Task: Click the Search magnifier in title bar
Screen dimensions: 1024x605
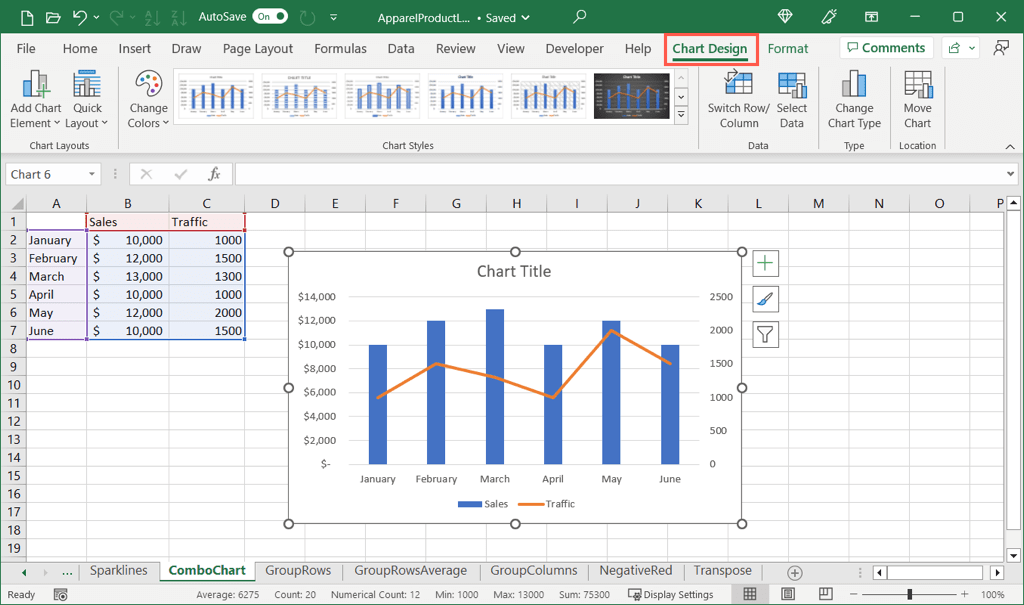Action: (x=580, y=17)
